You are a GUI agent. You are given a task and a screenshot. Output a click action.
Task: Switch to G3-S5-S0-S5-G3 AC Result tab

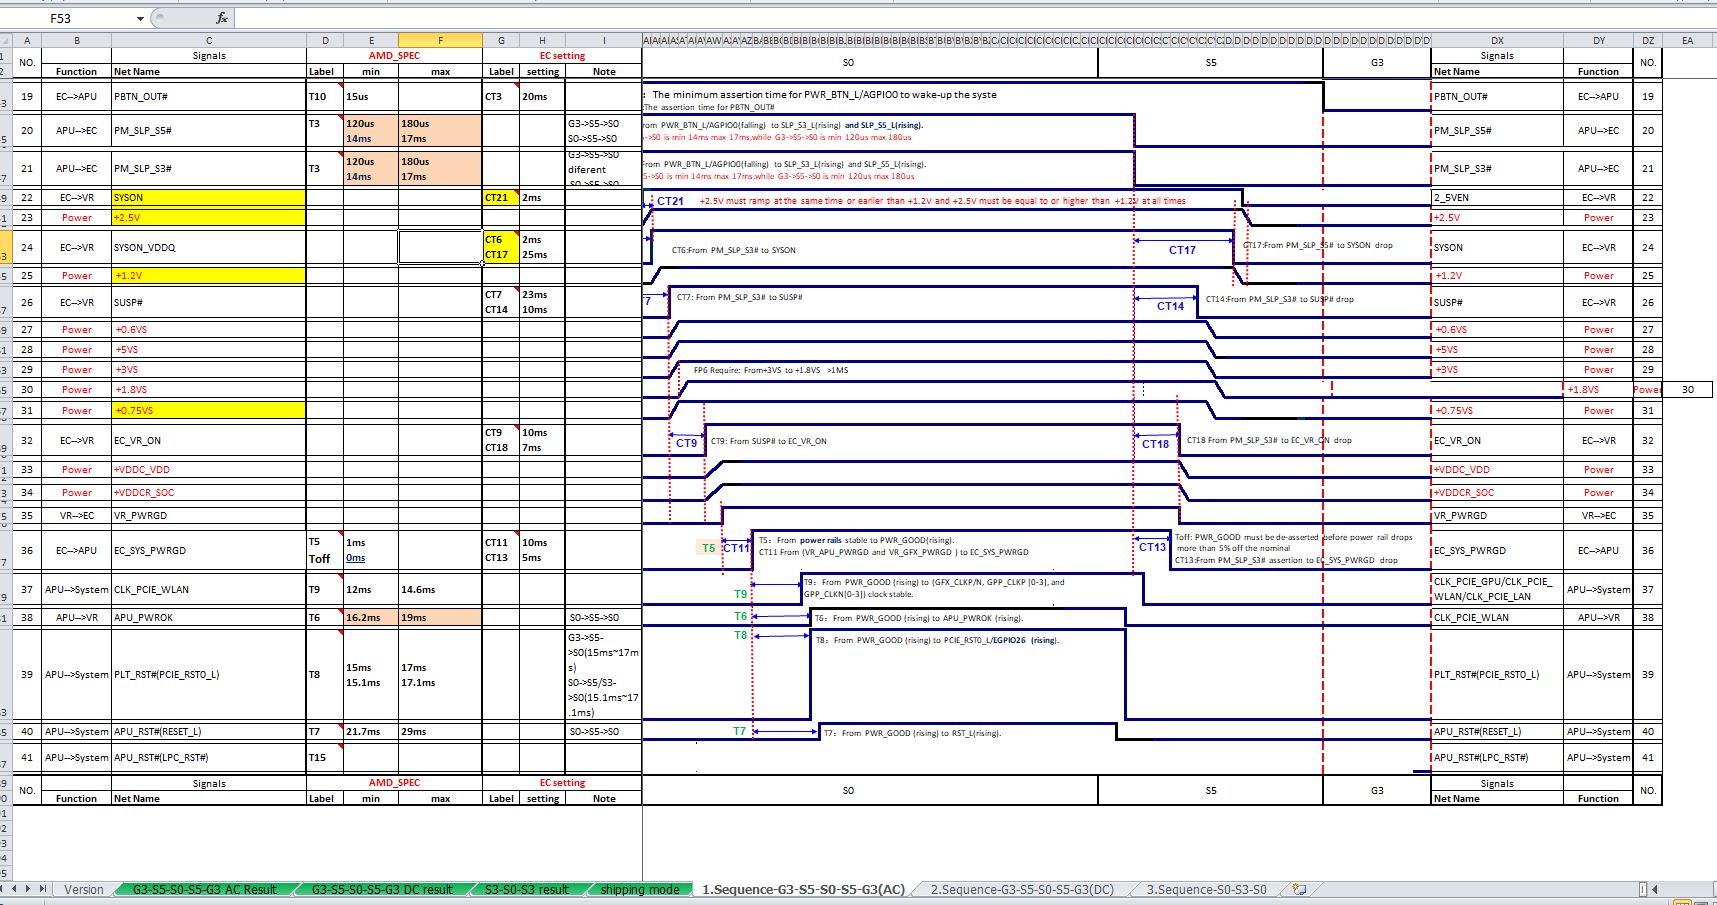point(204,889)
